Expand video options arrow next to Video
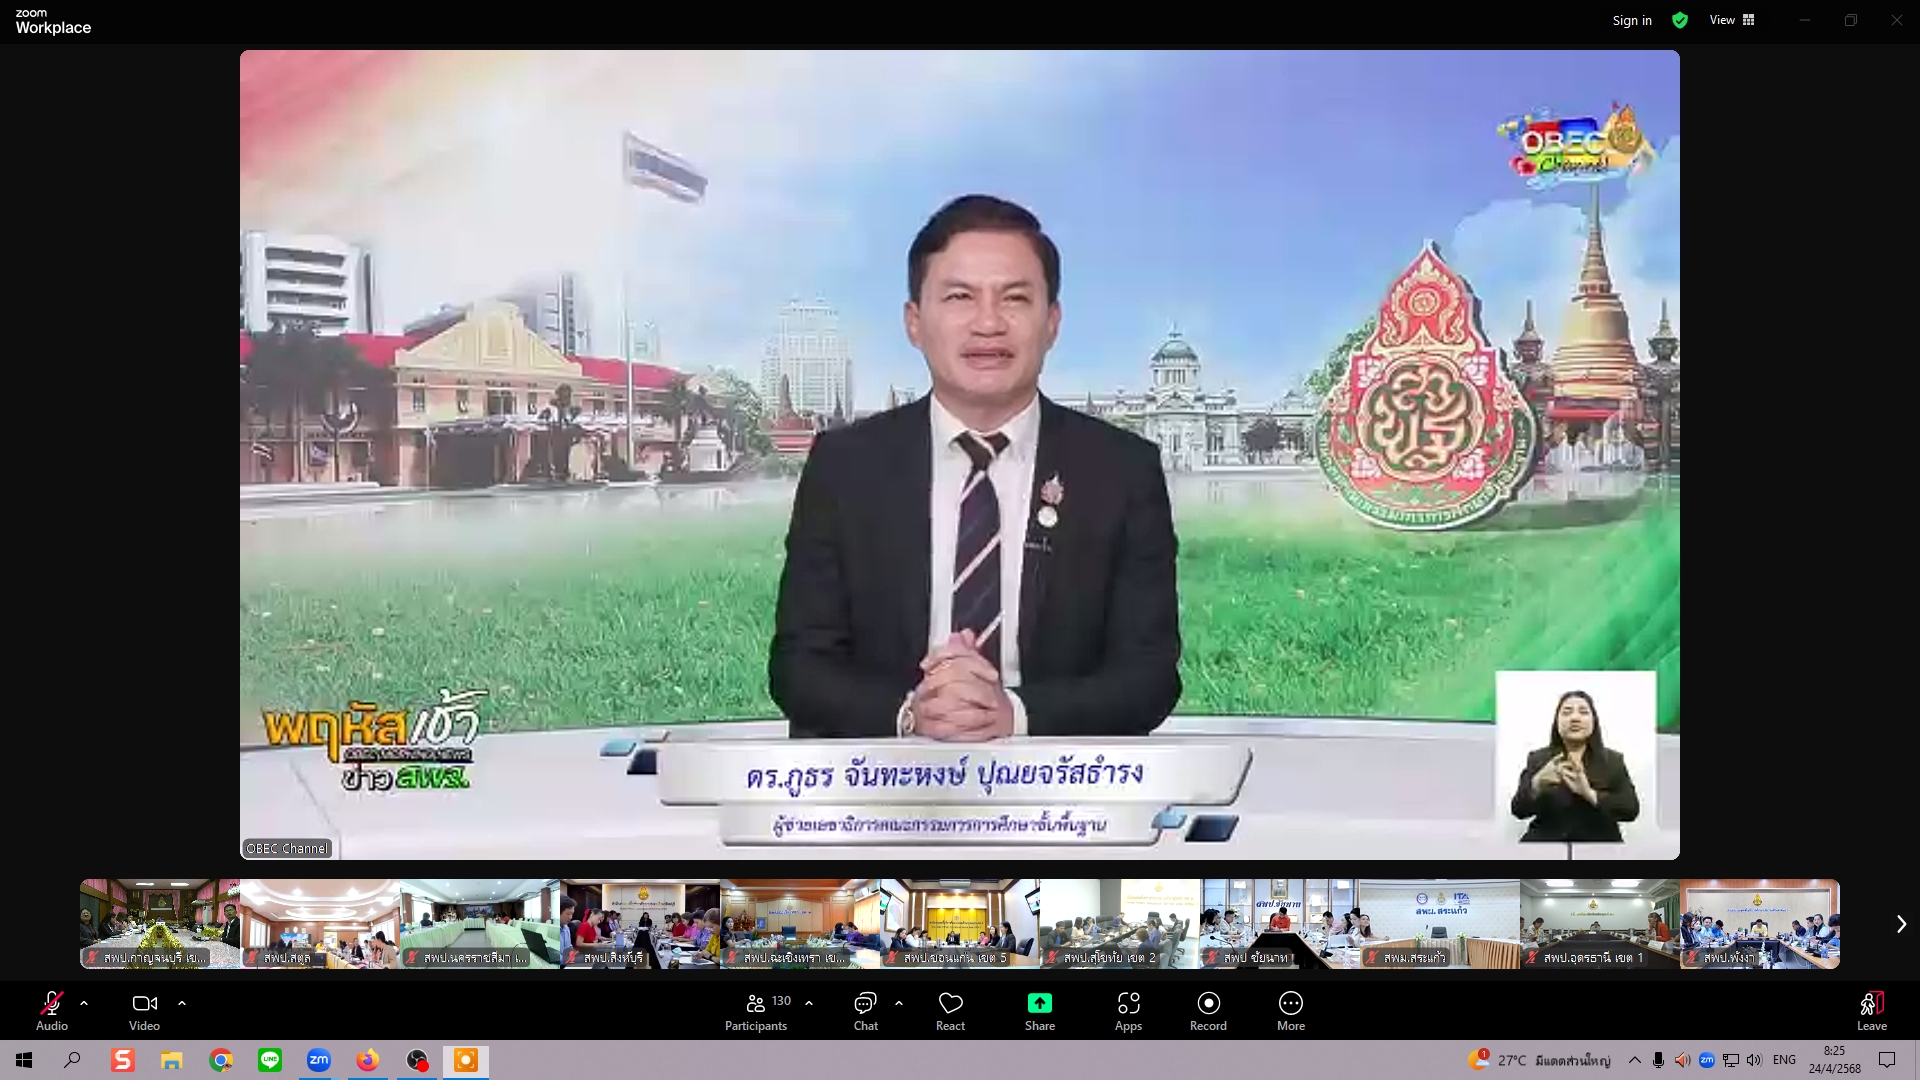The image size is (1920, 1080). 182,1002
